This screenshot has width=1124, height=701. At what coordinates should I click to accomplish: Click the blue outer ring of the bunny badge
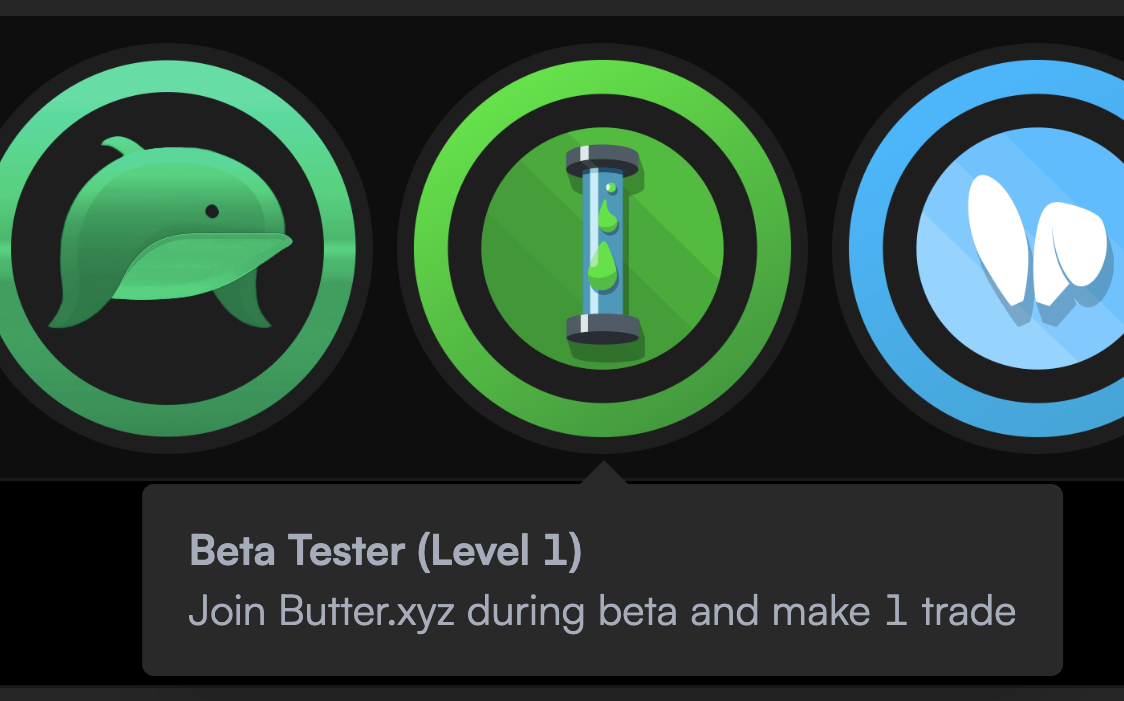(x=866, y=248)
